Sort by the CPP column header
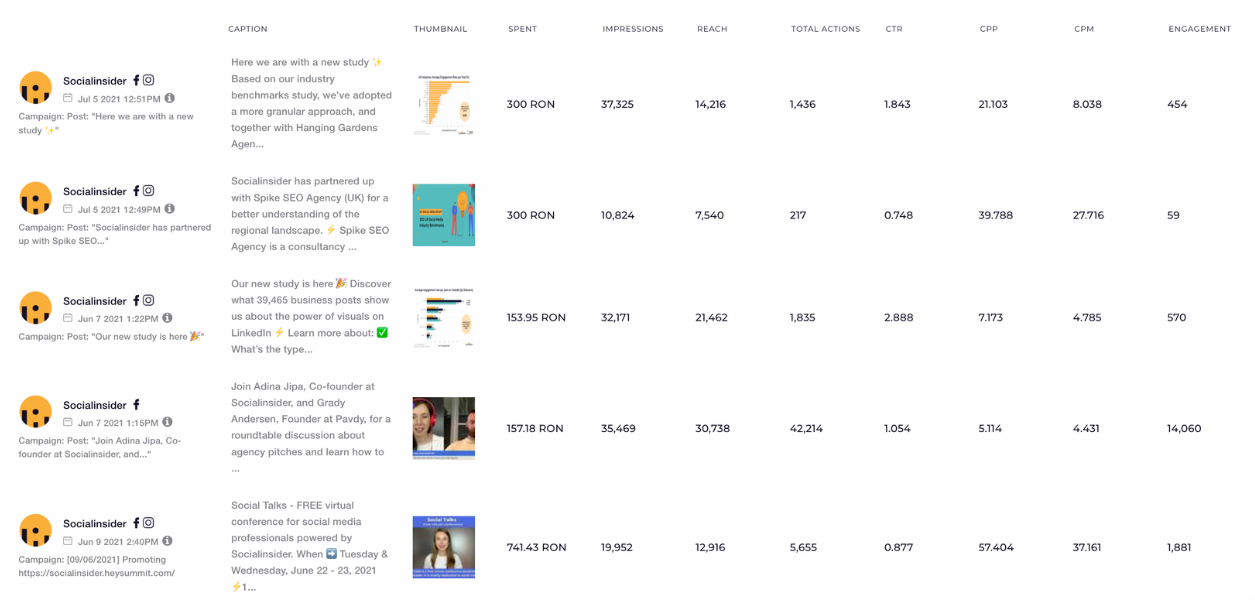 pos(988,29)
